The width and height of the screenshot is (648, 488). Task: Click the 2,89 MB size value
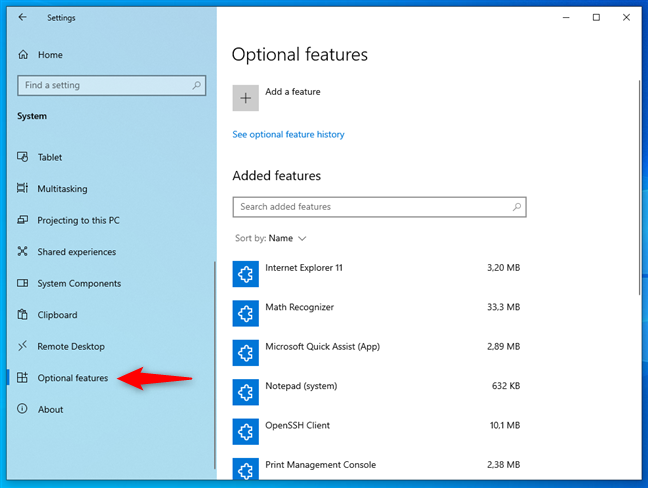(x=503, y=347)
